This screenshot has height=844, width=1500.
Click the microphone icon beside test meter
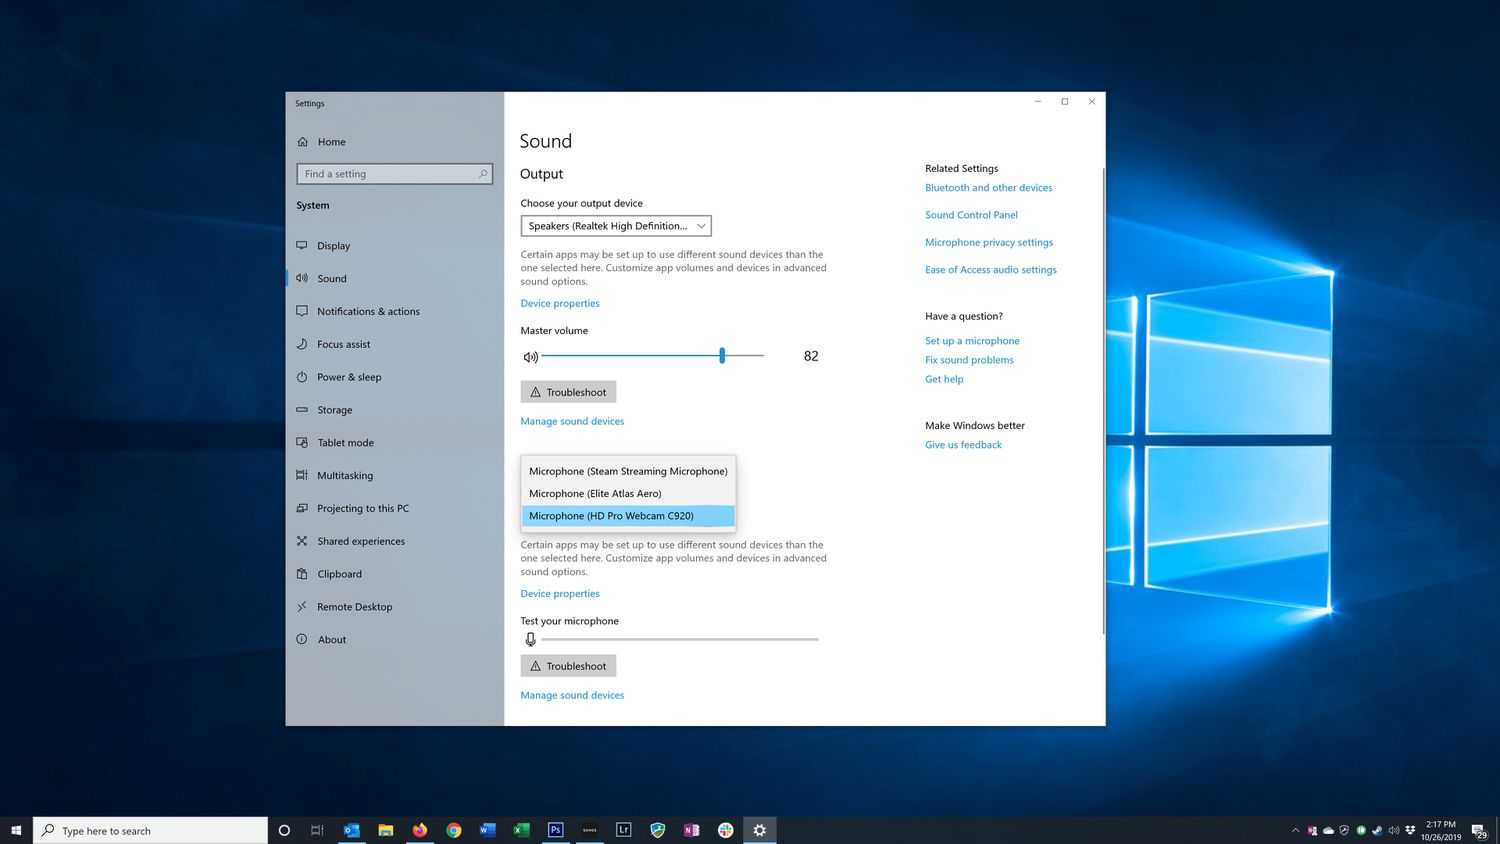530,639
